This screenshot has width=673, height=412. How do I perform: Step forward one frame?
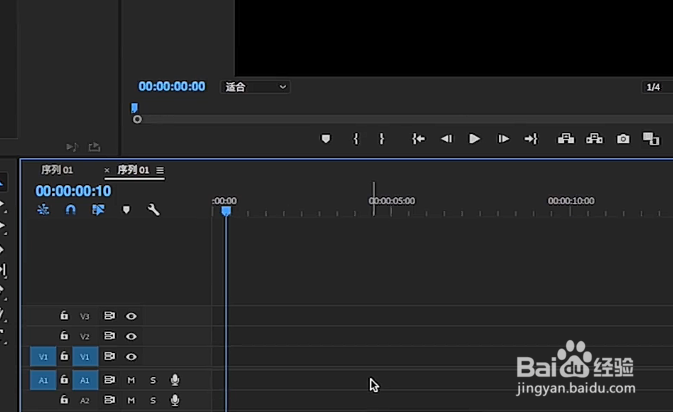point(503,139)
